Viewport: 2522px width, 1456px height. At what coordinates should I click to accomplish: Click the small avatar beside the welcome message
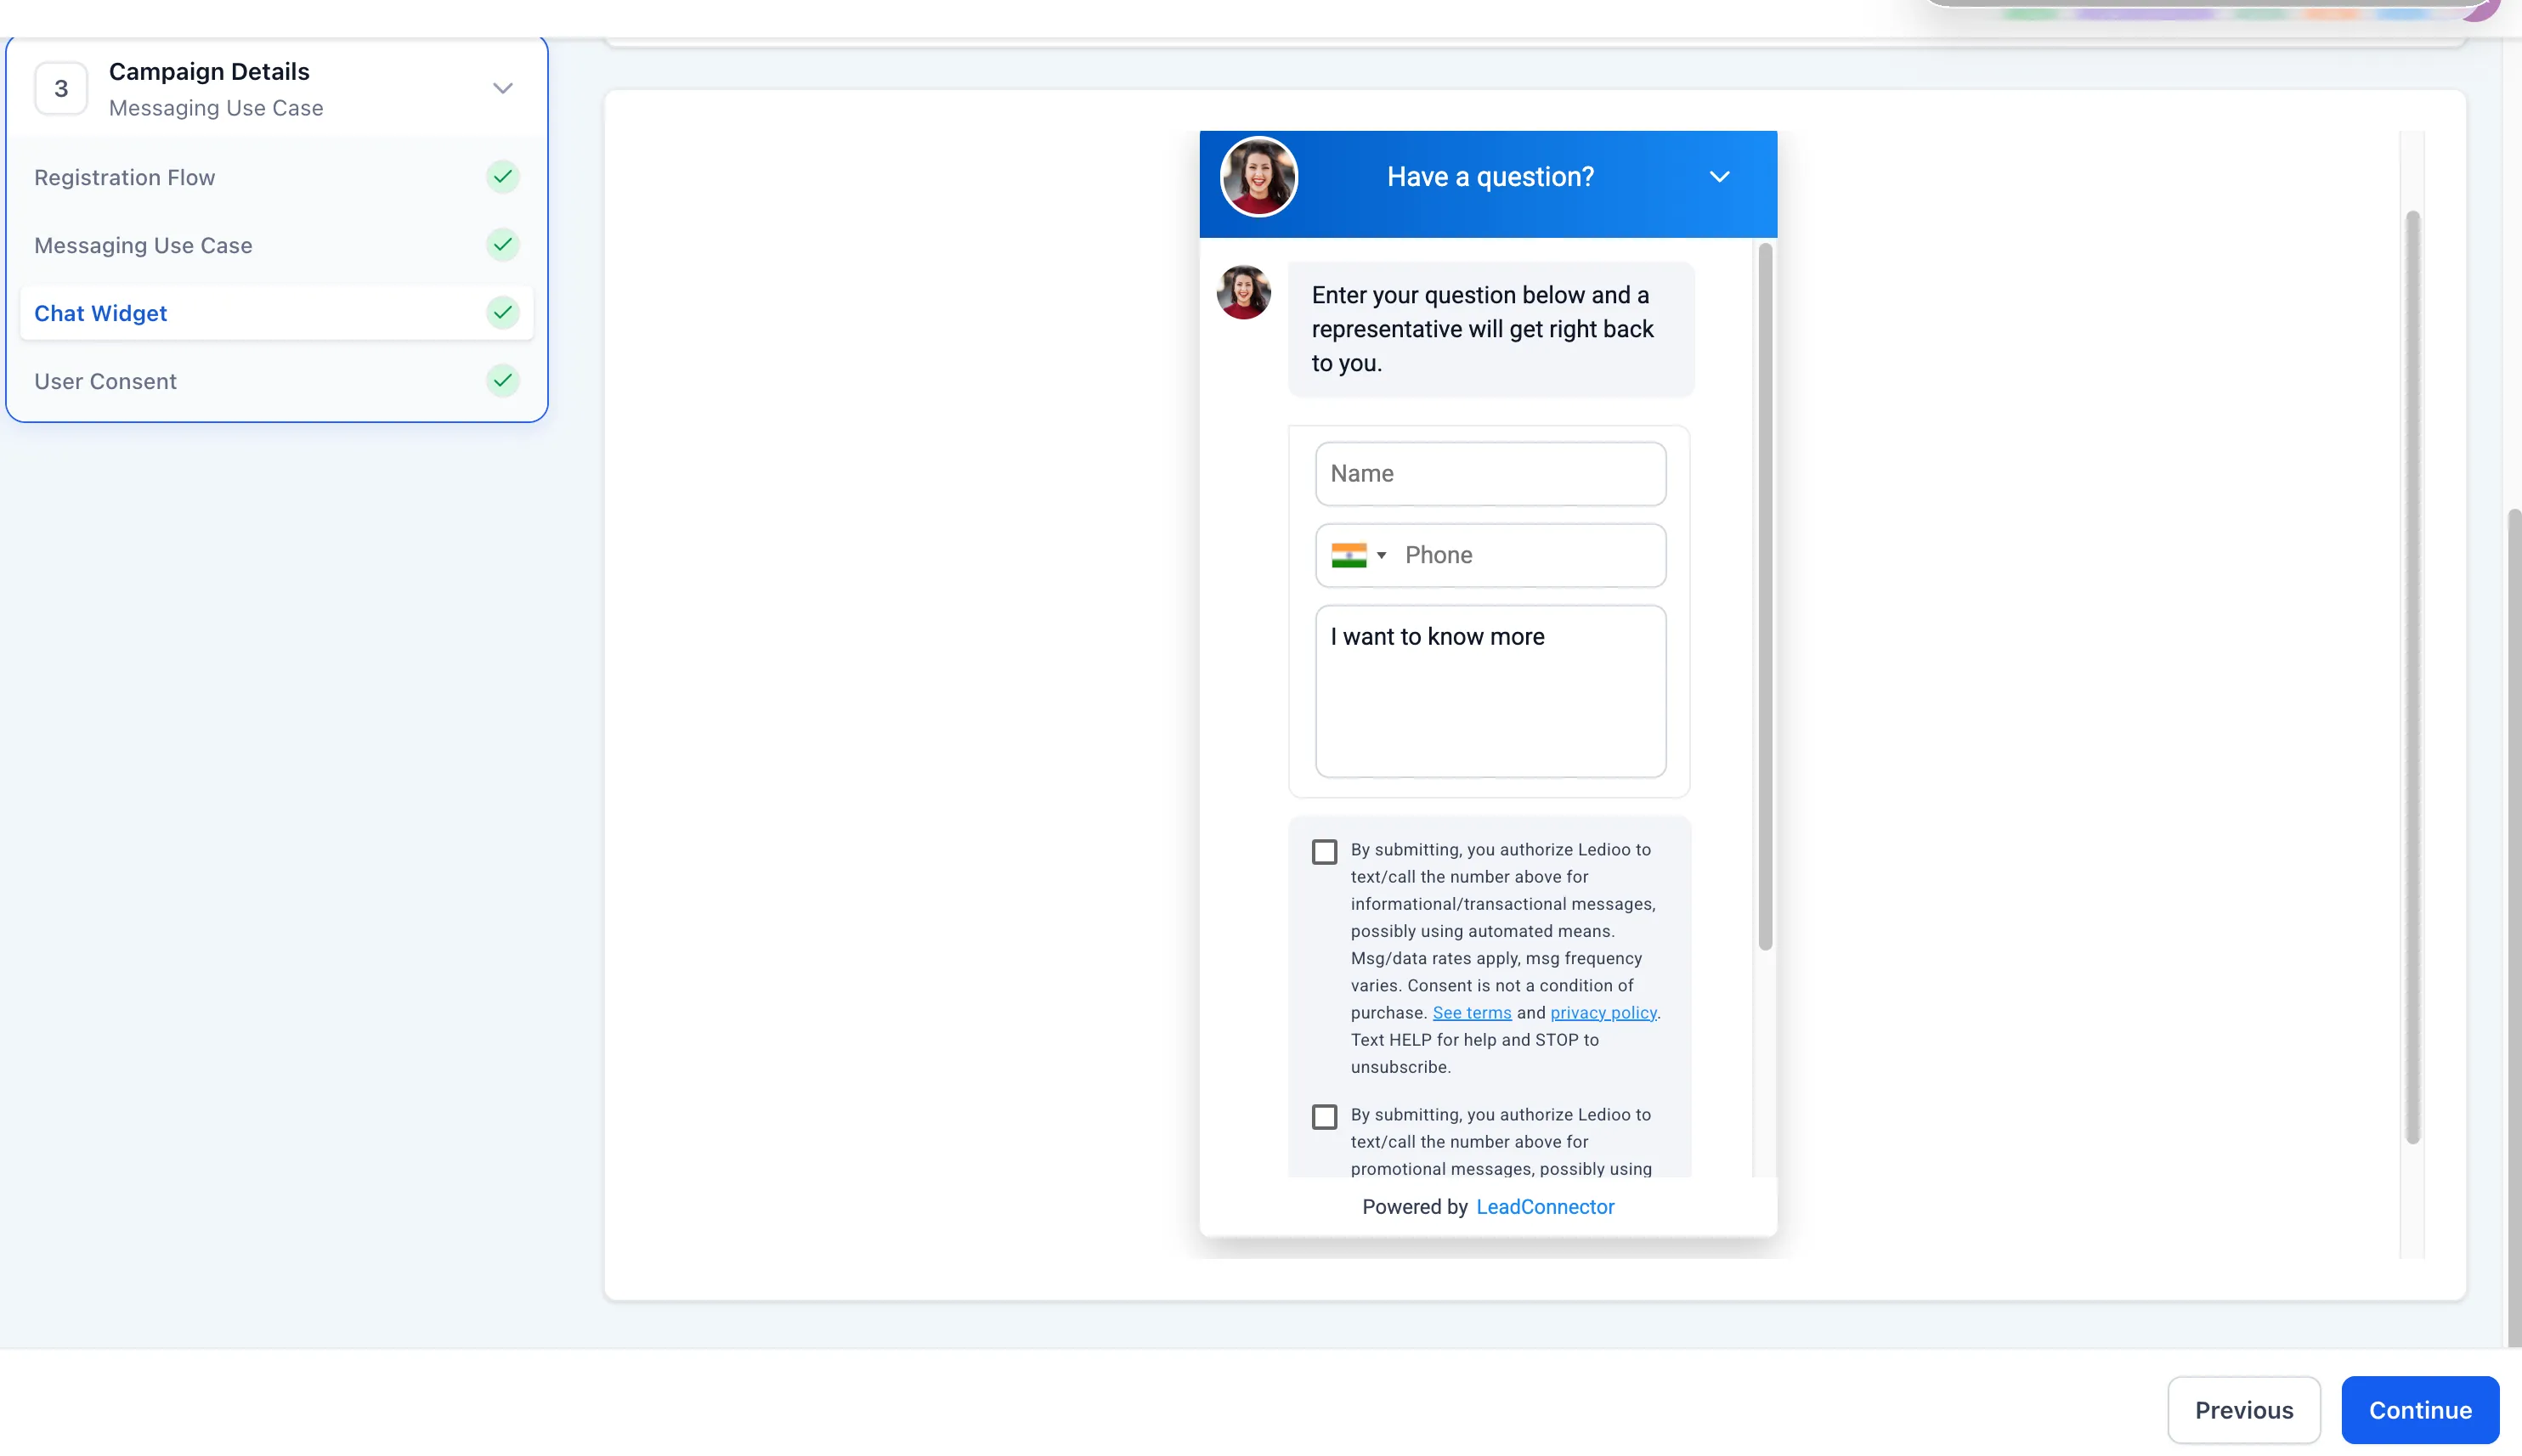point(1242,292)
